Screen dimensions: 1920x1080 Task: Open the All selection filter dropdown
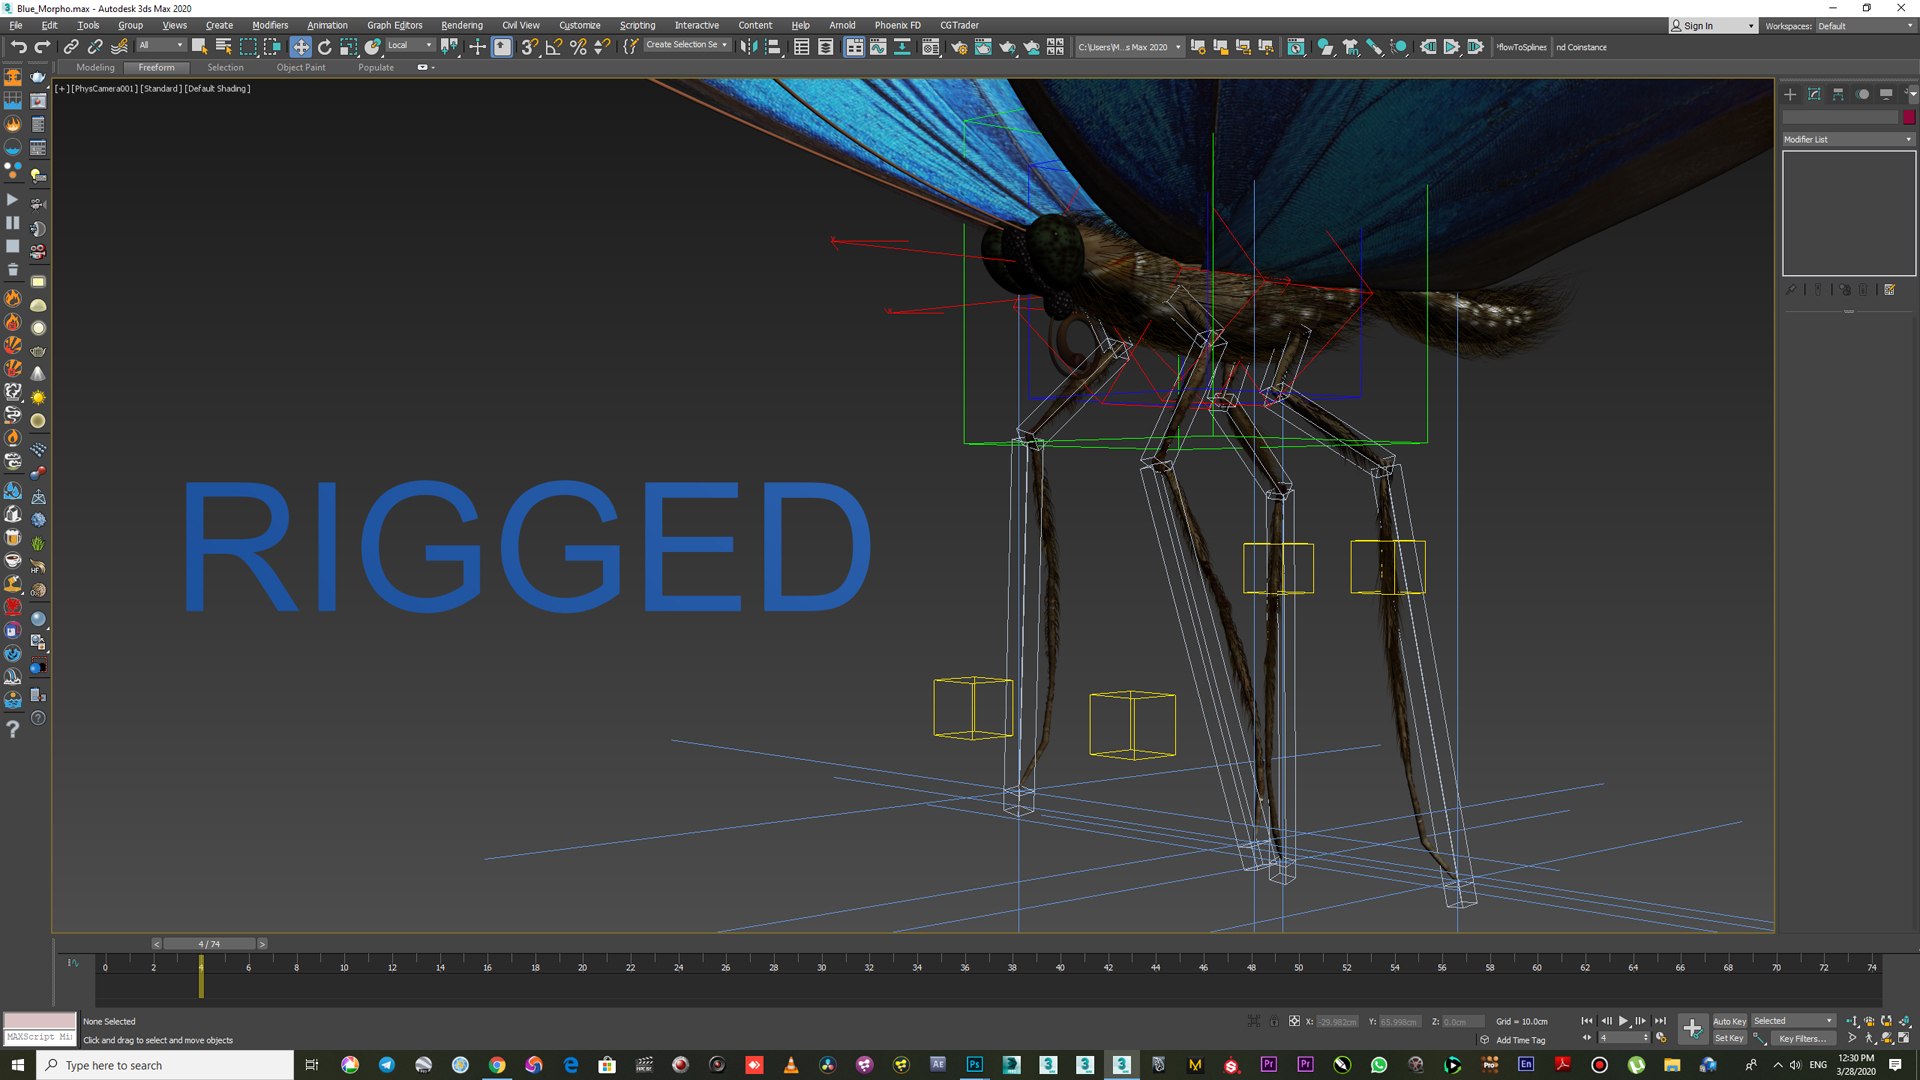[161, 45]
